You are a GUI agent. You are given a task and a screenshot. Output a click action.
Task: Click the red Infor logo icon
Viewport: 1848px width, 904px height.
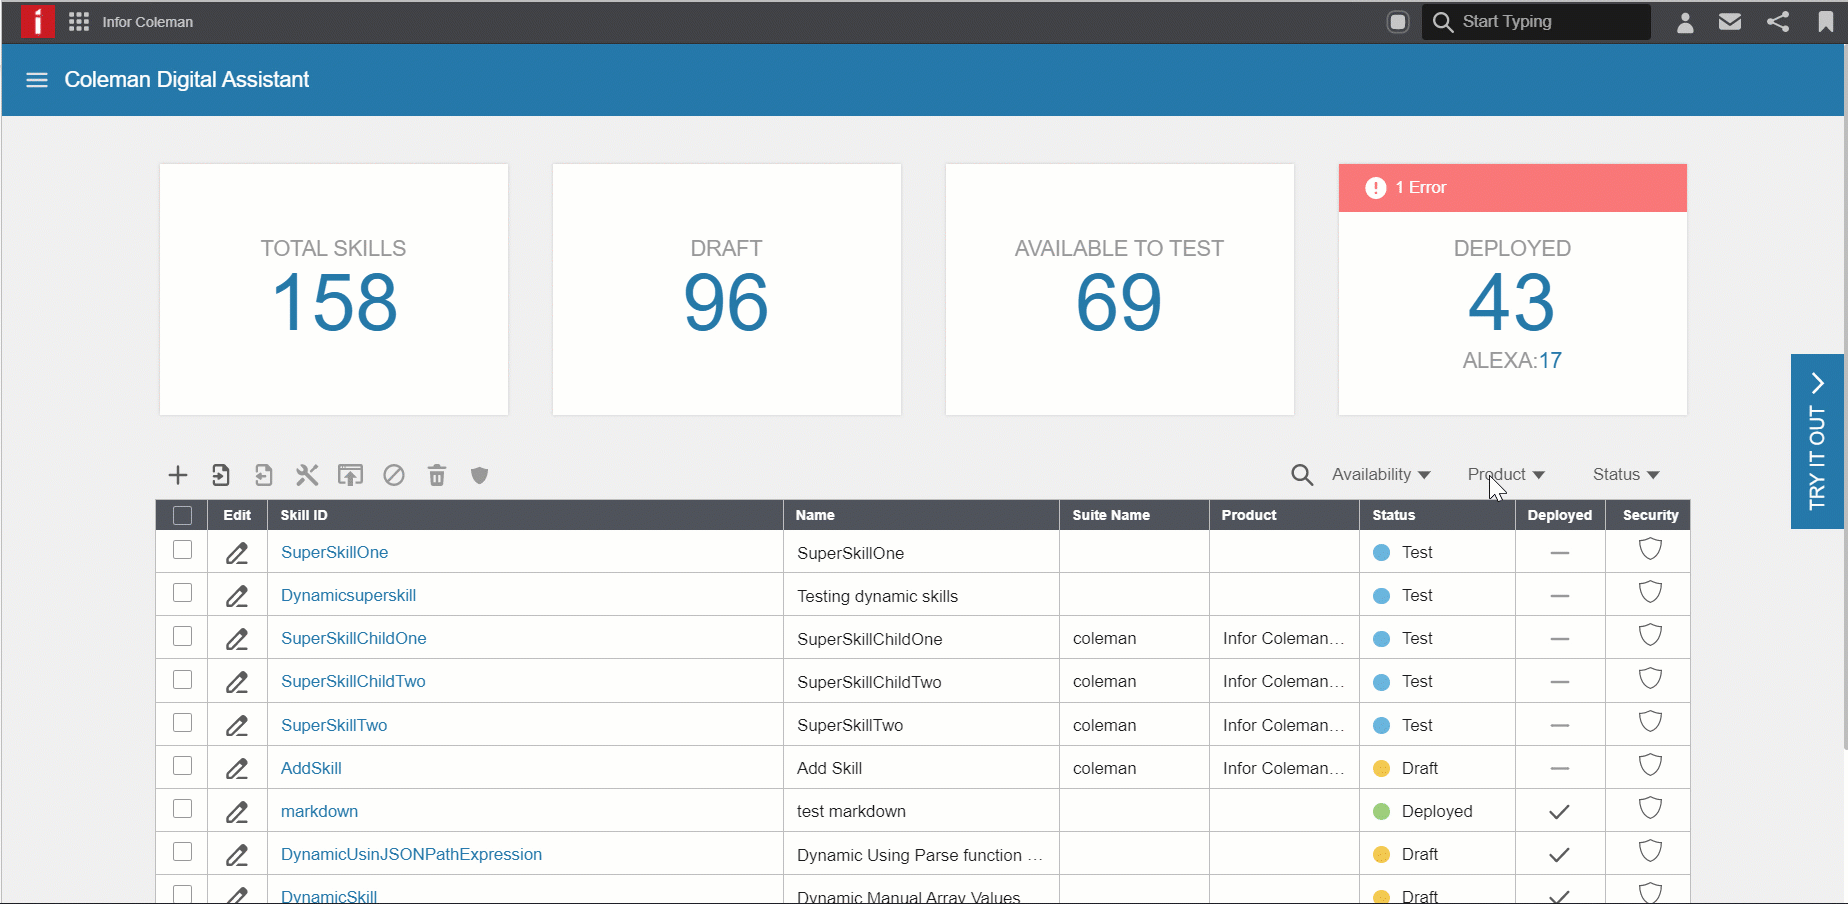38,22
